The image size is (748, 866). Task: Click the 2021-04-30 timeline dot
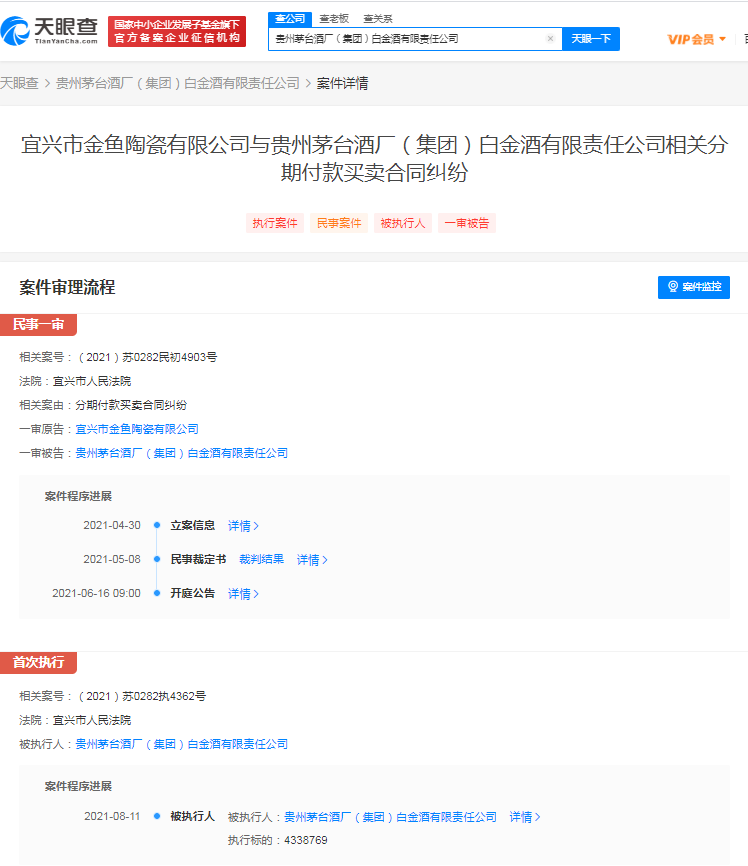click(x=157, y=525)
